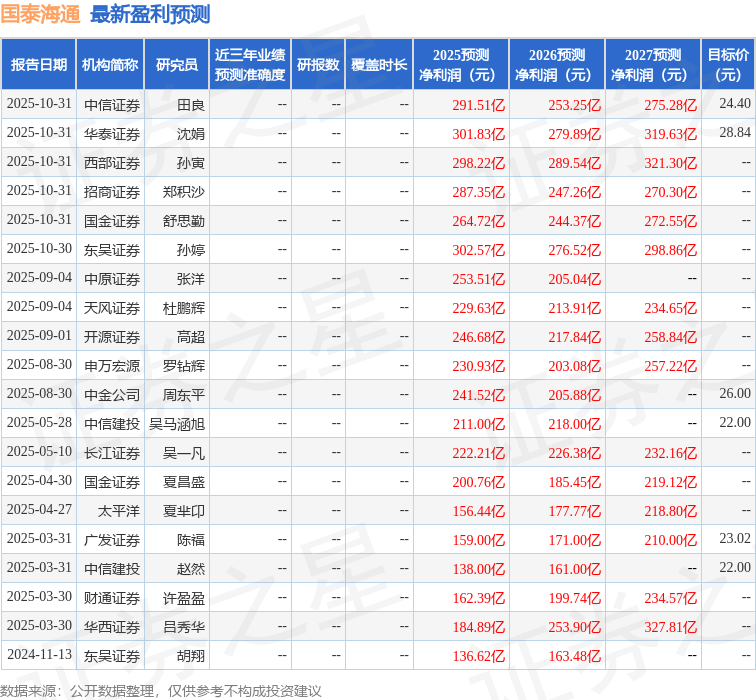Select the 研报数 column header
Viewport: 756px width, 700px height.
pos(318,65)
